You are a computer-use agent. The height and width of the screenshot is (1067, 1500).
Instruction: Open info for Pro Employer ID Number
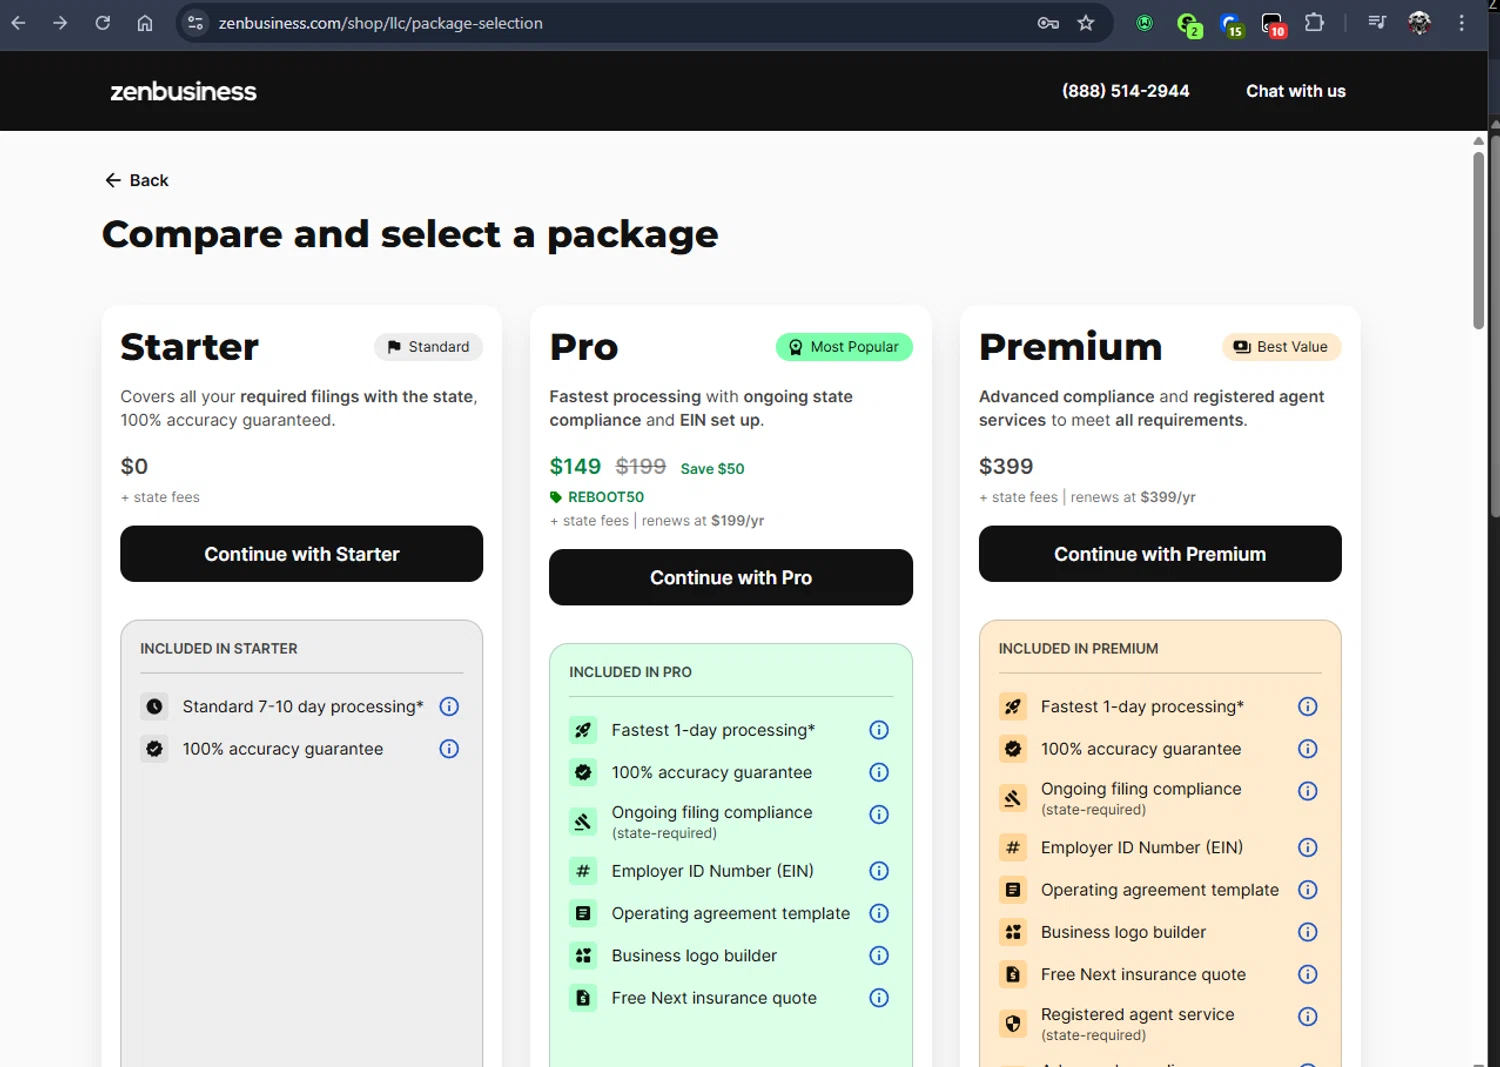pyautogui.click(x=879, y=871)
